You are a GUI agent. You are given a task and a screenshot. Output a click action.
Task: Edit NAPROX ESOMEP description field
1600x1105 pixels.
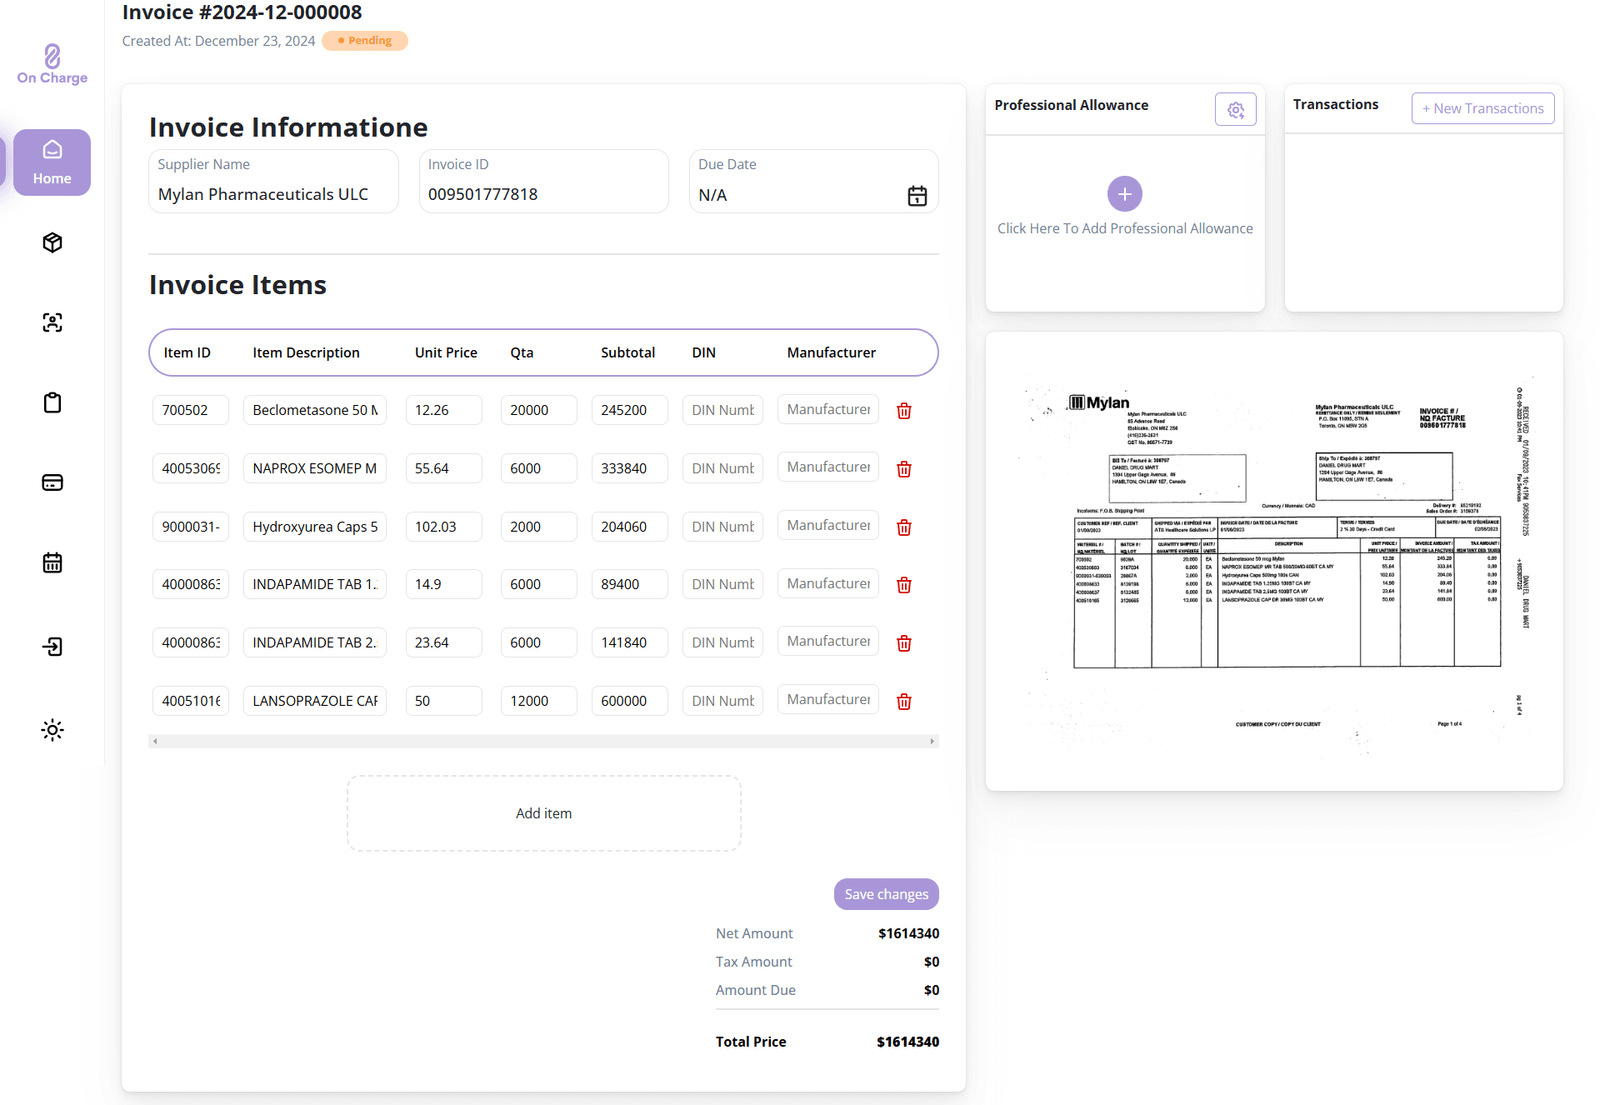coord(315,468)
